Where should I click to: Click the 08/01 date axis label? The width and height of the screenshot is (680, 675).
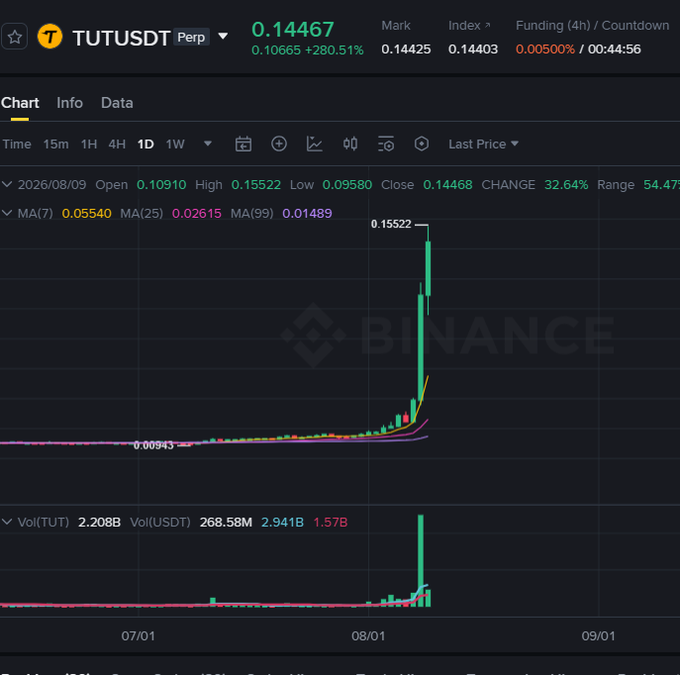[x=368, y=636]
